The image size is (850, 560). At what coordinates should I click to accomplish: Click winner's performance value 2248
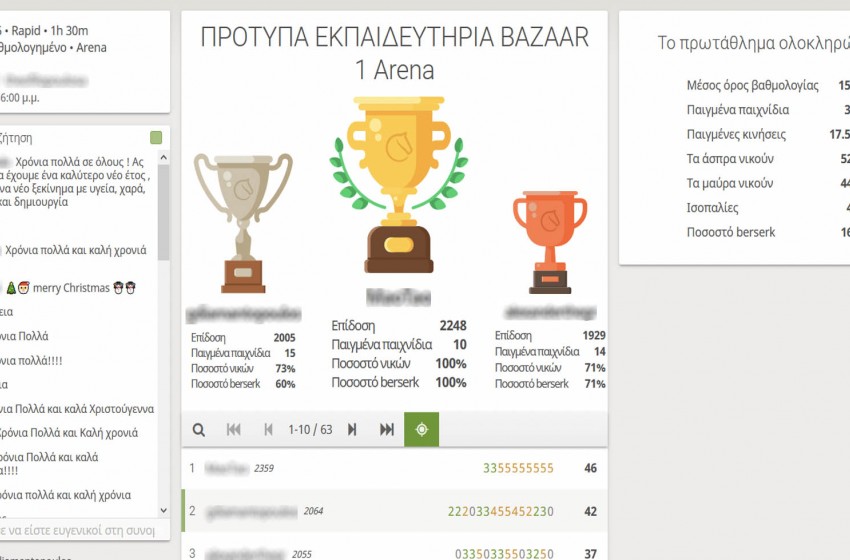453,325
